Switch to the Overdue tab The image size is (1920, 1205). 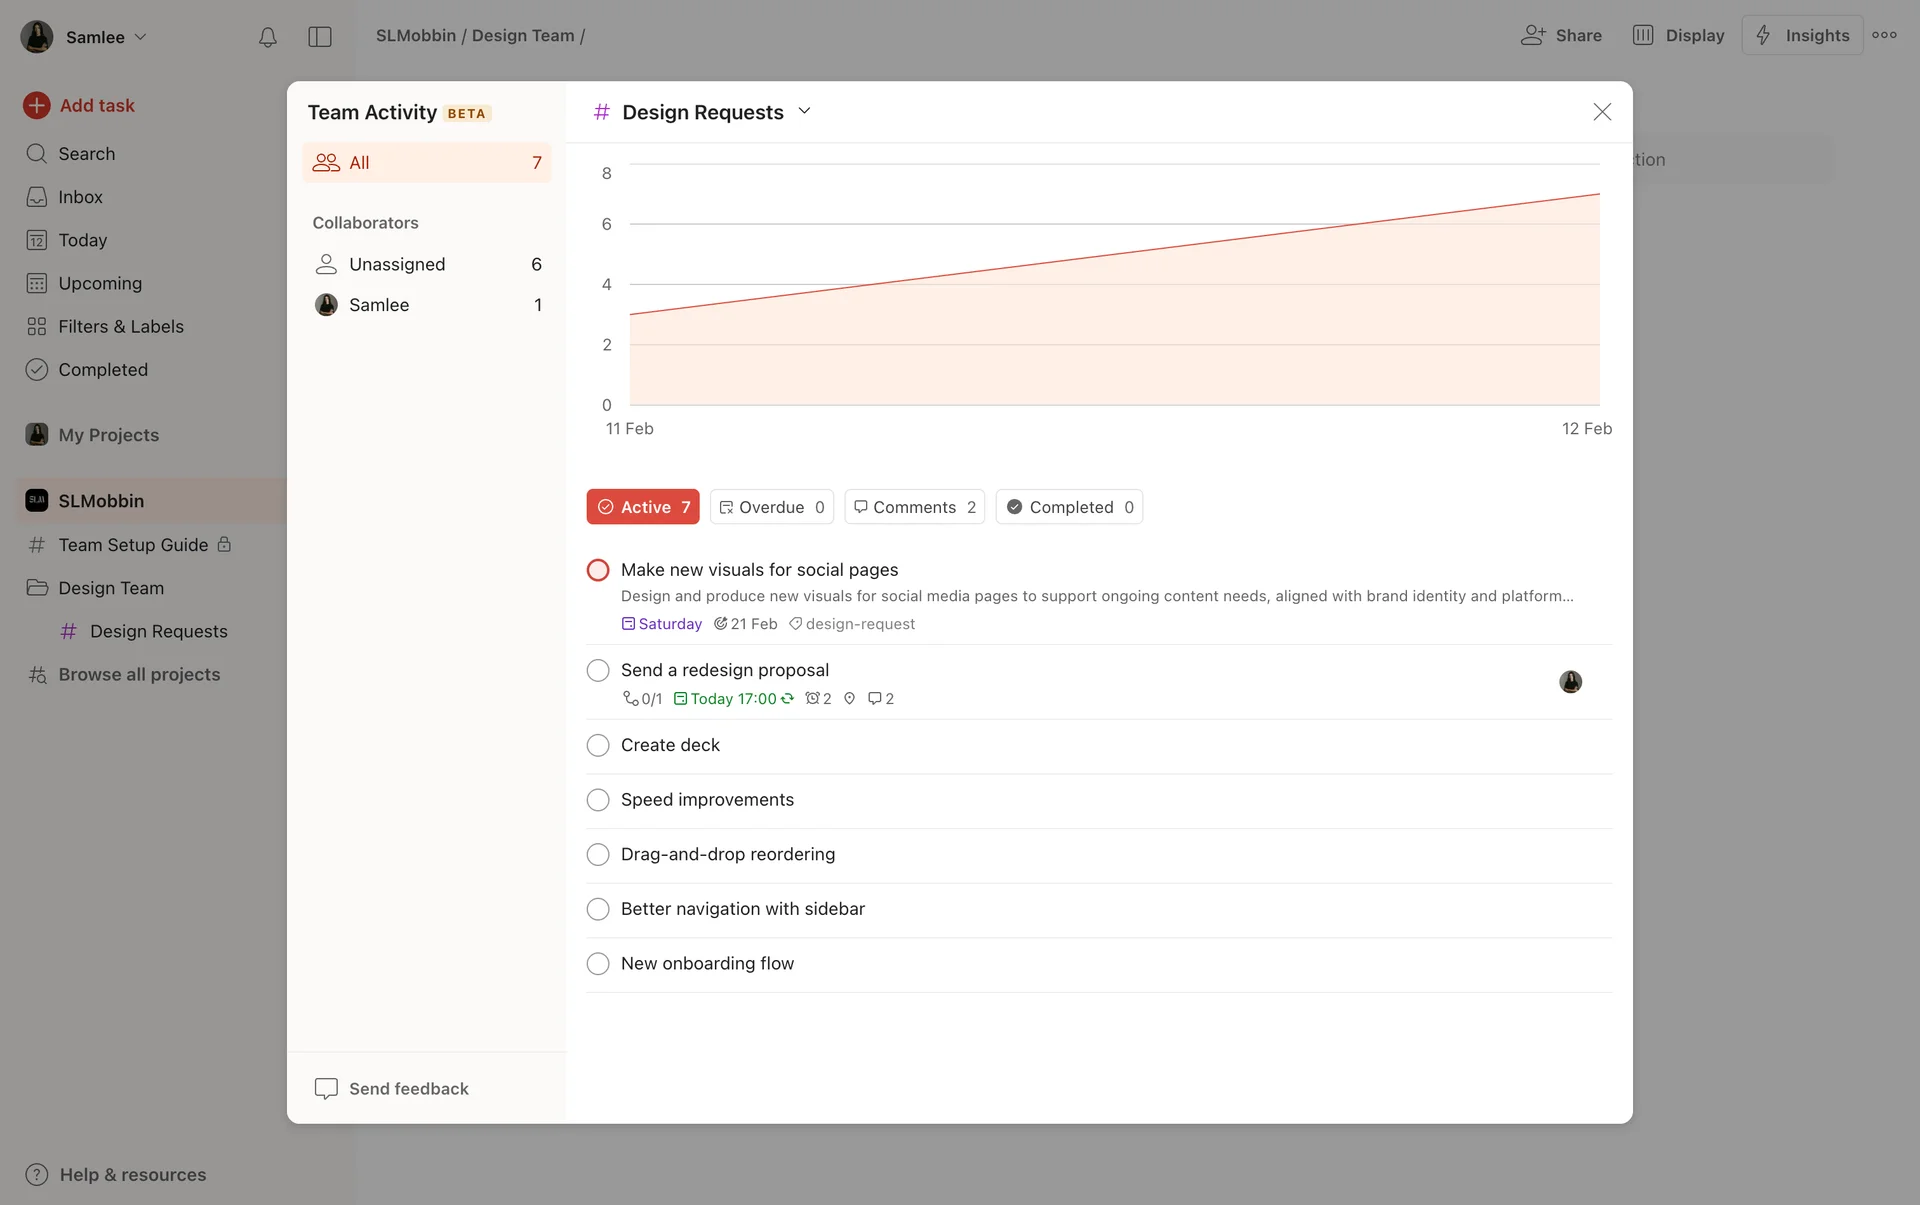tap(771, 507)
